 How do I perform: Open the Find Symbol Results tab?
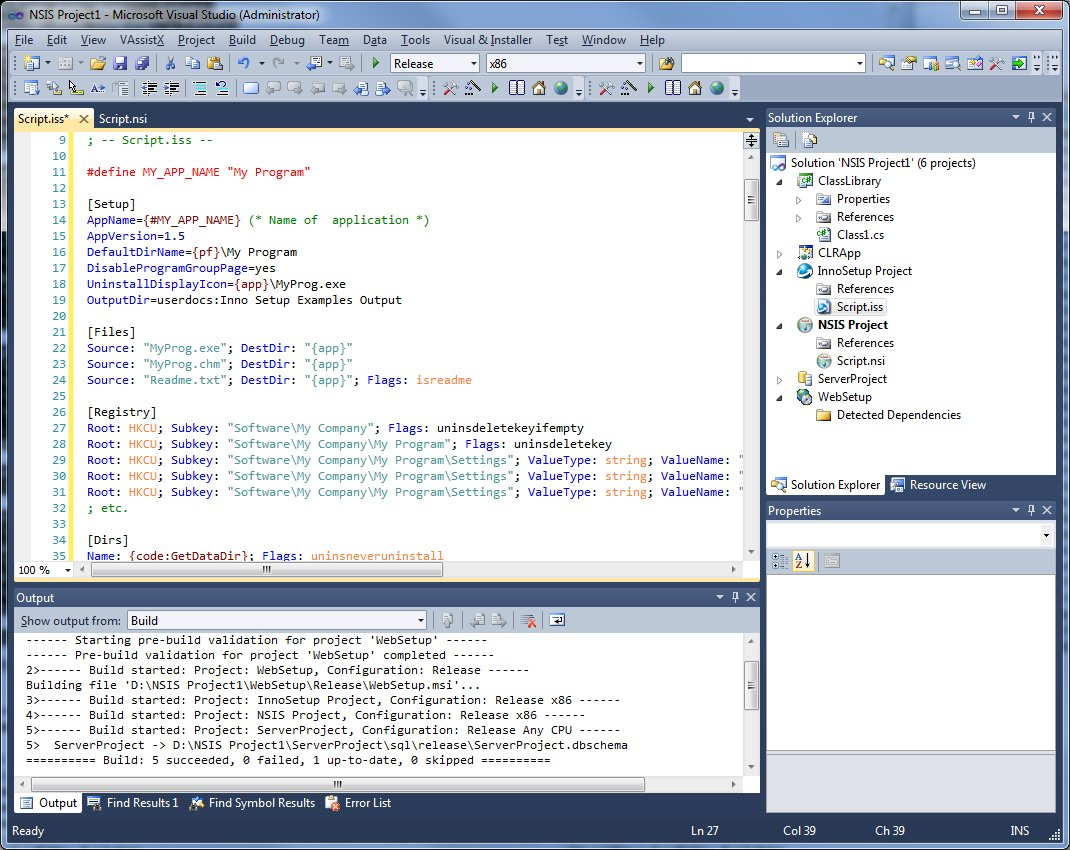252,802
